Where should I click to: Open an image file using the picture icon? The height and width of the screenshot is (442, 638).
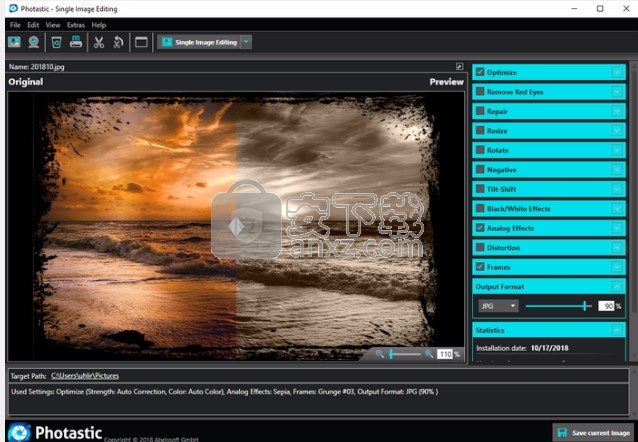(x=14, y=42)
